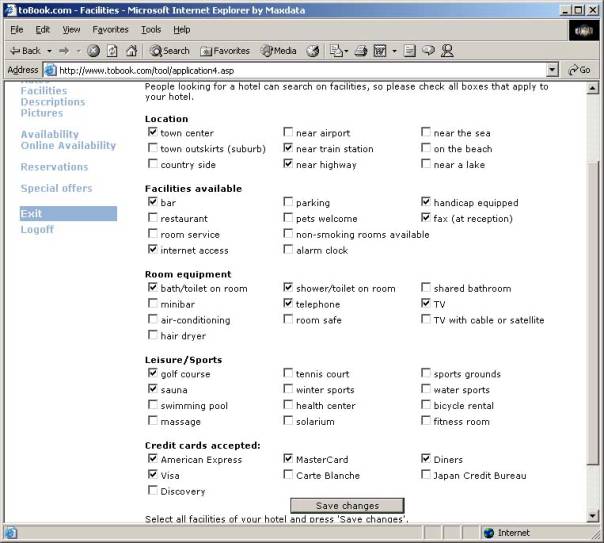Click the History toolbar icon
604x543 pixels.
coord(313,50)
